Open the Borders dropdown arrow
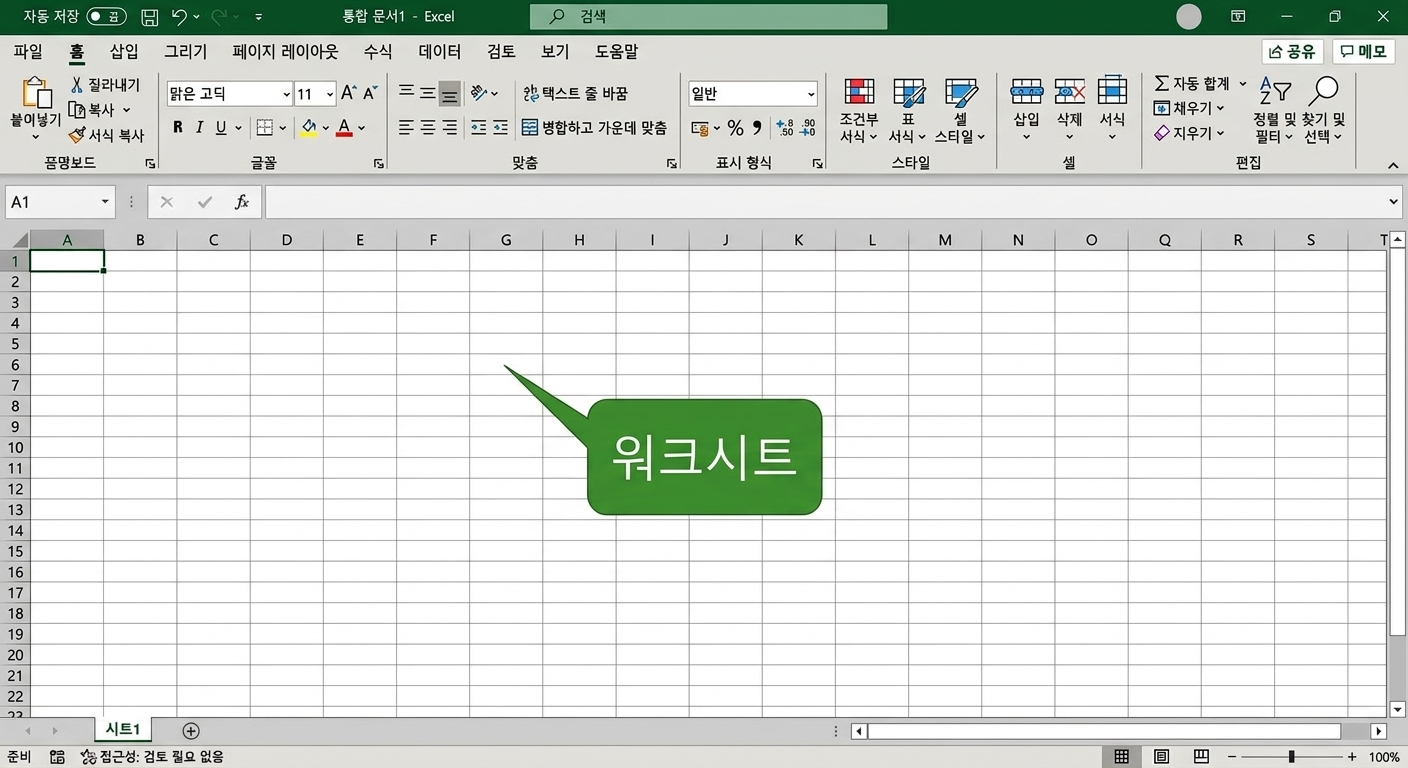This screenshot has width=1408, height=768. click(283, 128)
